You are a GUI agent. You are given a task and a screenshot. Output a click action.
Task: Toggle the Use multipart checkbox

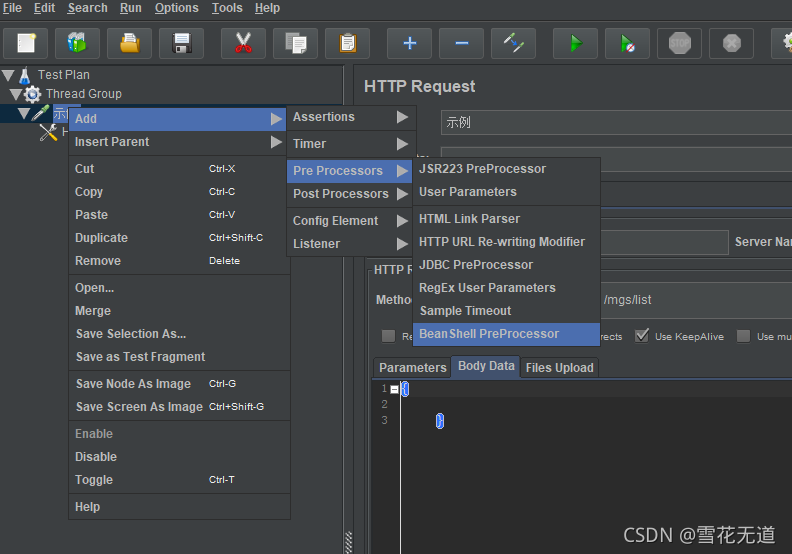(744, 336)
